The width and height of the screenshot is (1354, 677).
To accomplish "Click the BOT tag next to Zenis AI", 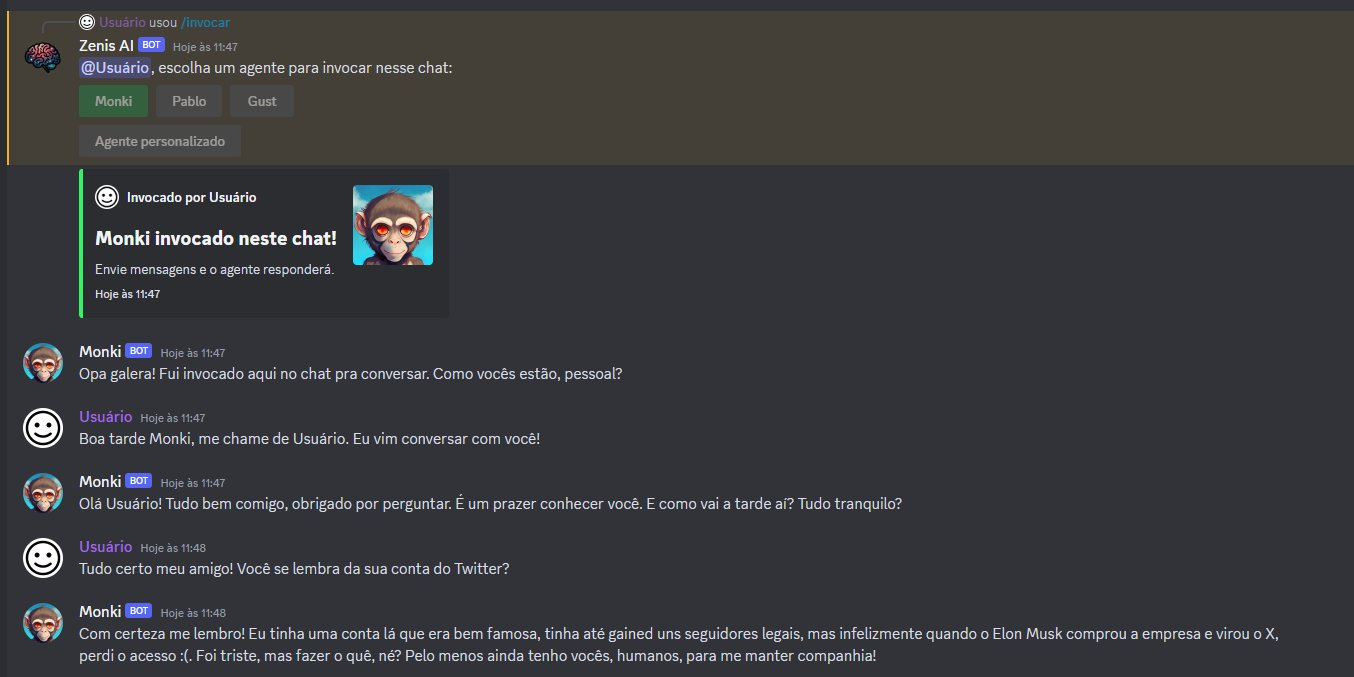I will point(151,45).
